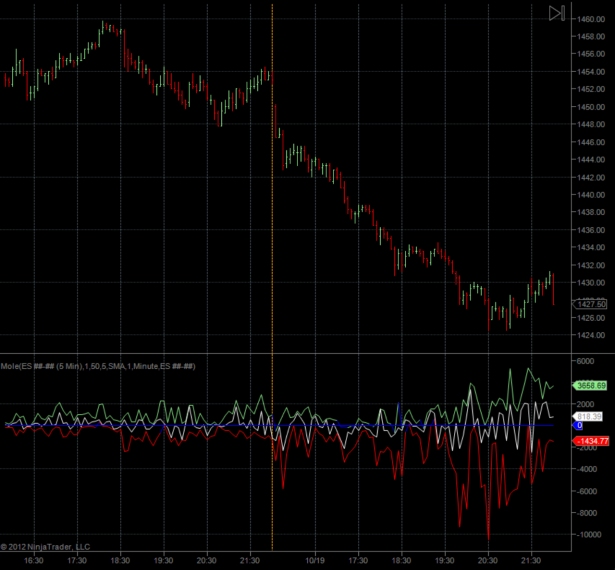615x570 pixels.
Task: Click the NinjaTrader, LLC copyright text
Action: [x=46, y=547]
